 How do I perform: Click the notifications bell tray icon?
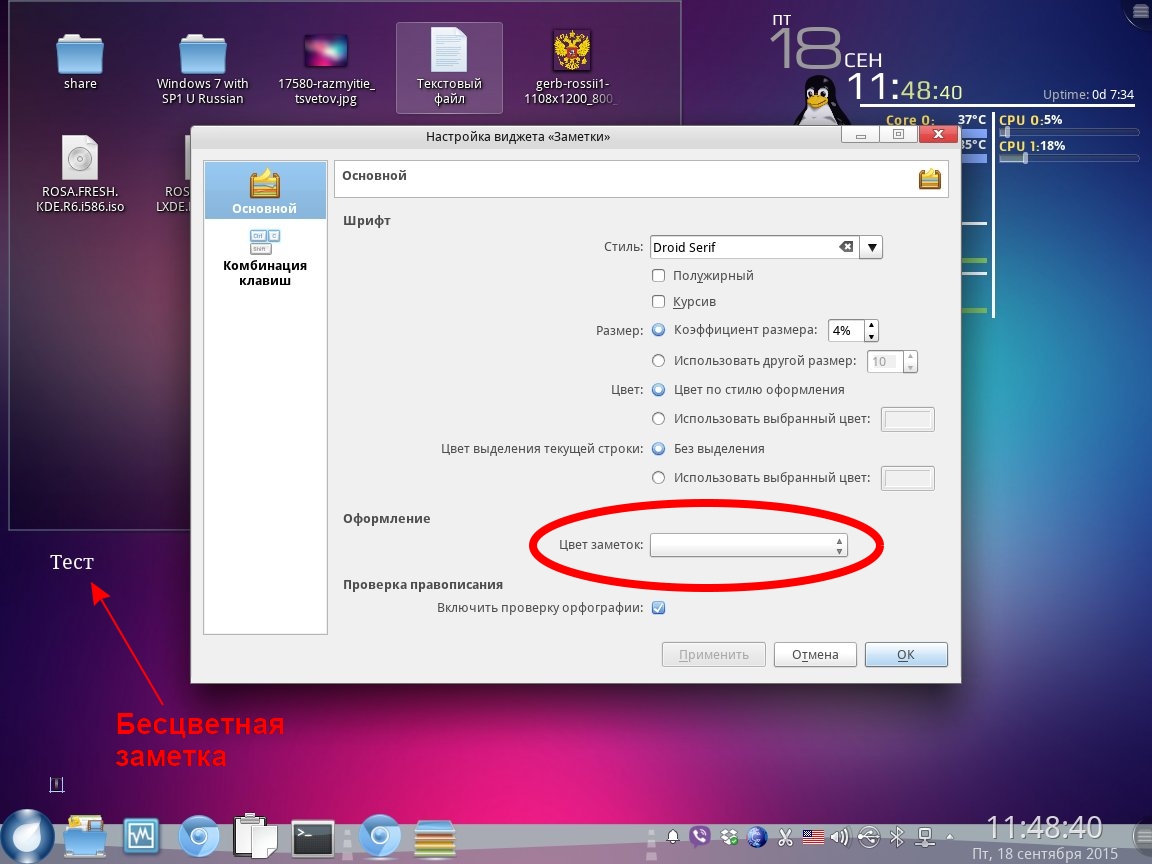672,836
